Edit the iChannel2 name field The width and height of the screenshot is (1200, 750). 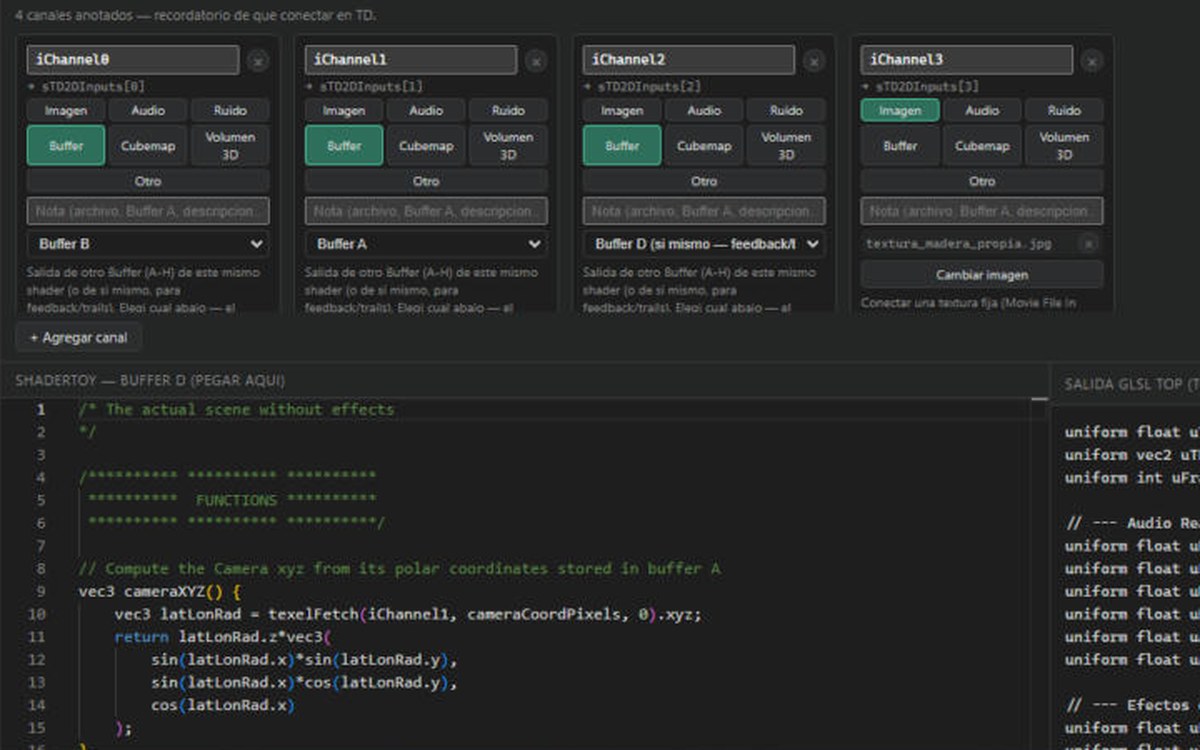tap(689, 60)
